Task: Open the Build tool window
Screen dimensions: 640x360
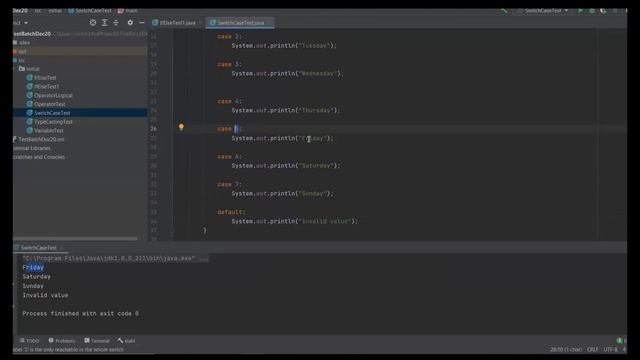Action: (x=127, y=340)
